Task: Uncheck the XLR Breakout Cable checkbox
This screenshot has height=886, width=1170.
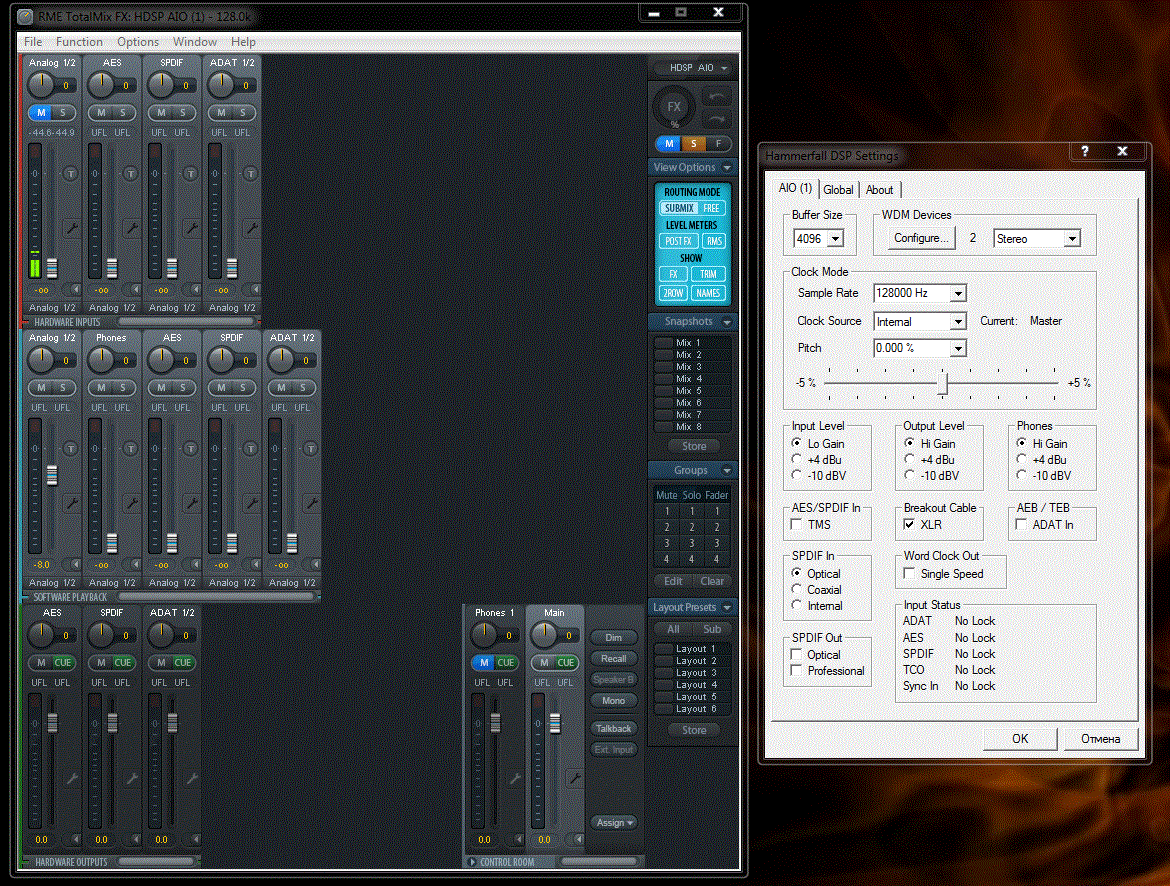Action: [x=909, y=525]
